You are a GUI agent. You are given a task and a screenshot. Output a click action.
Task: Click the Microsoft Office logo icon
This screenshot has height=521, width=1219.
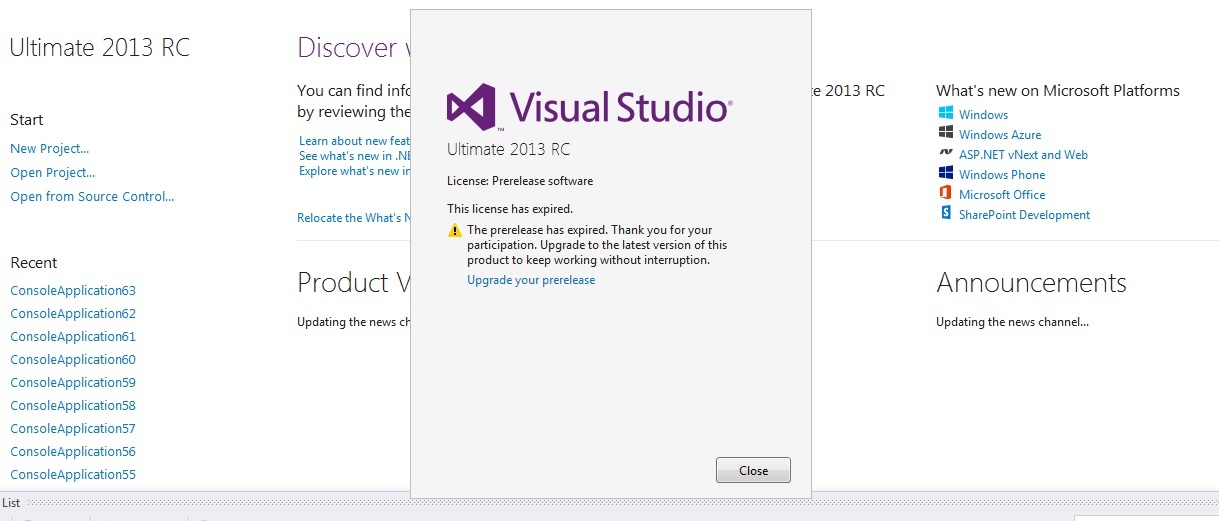[x=945, y=193]
